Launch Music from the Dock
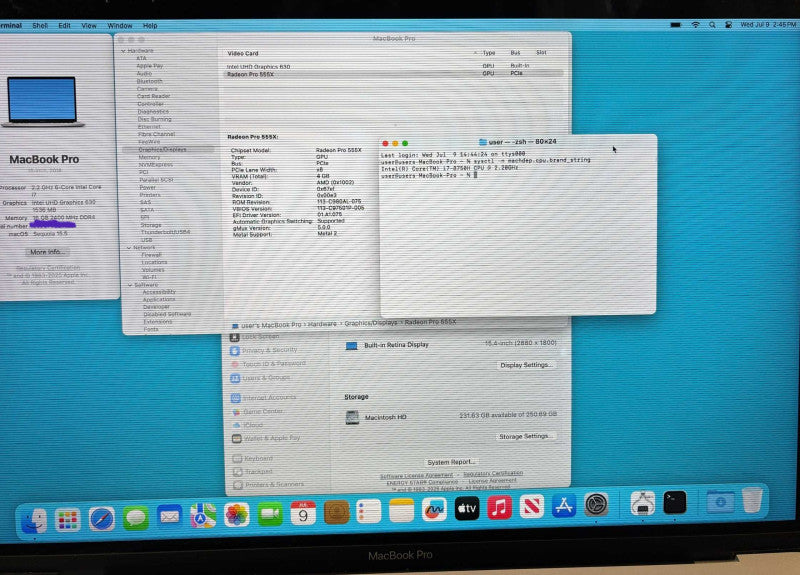 (x=499, y=507)
